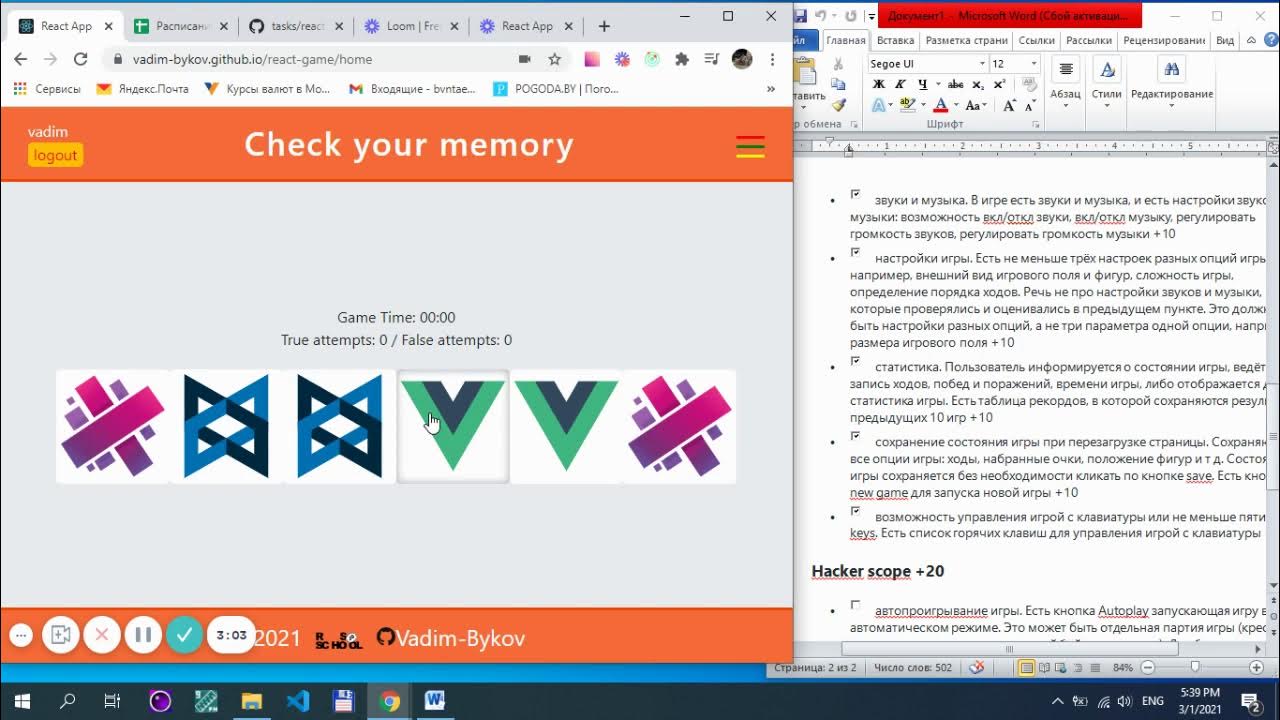The image size is (1280, 720).
Task: Click Undo in Word quick access toolbar
Action: tap(821, 16)
